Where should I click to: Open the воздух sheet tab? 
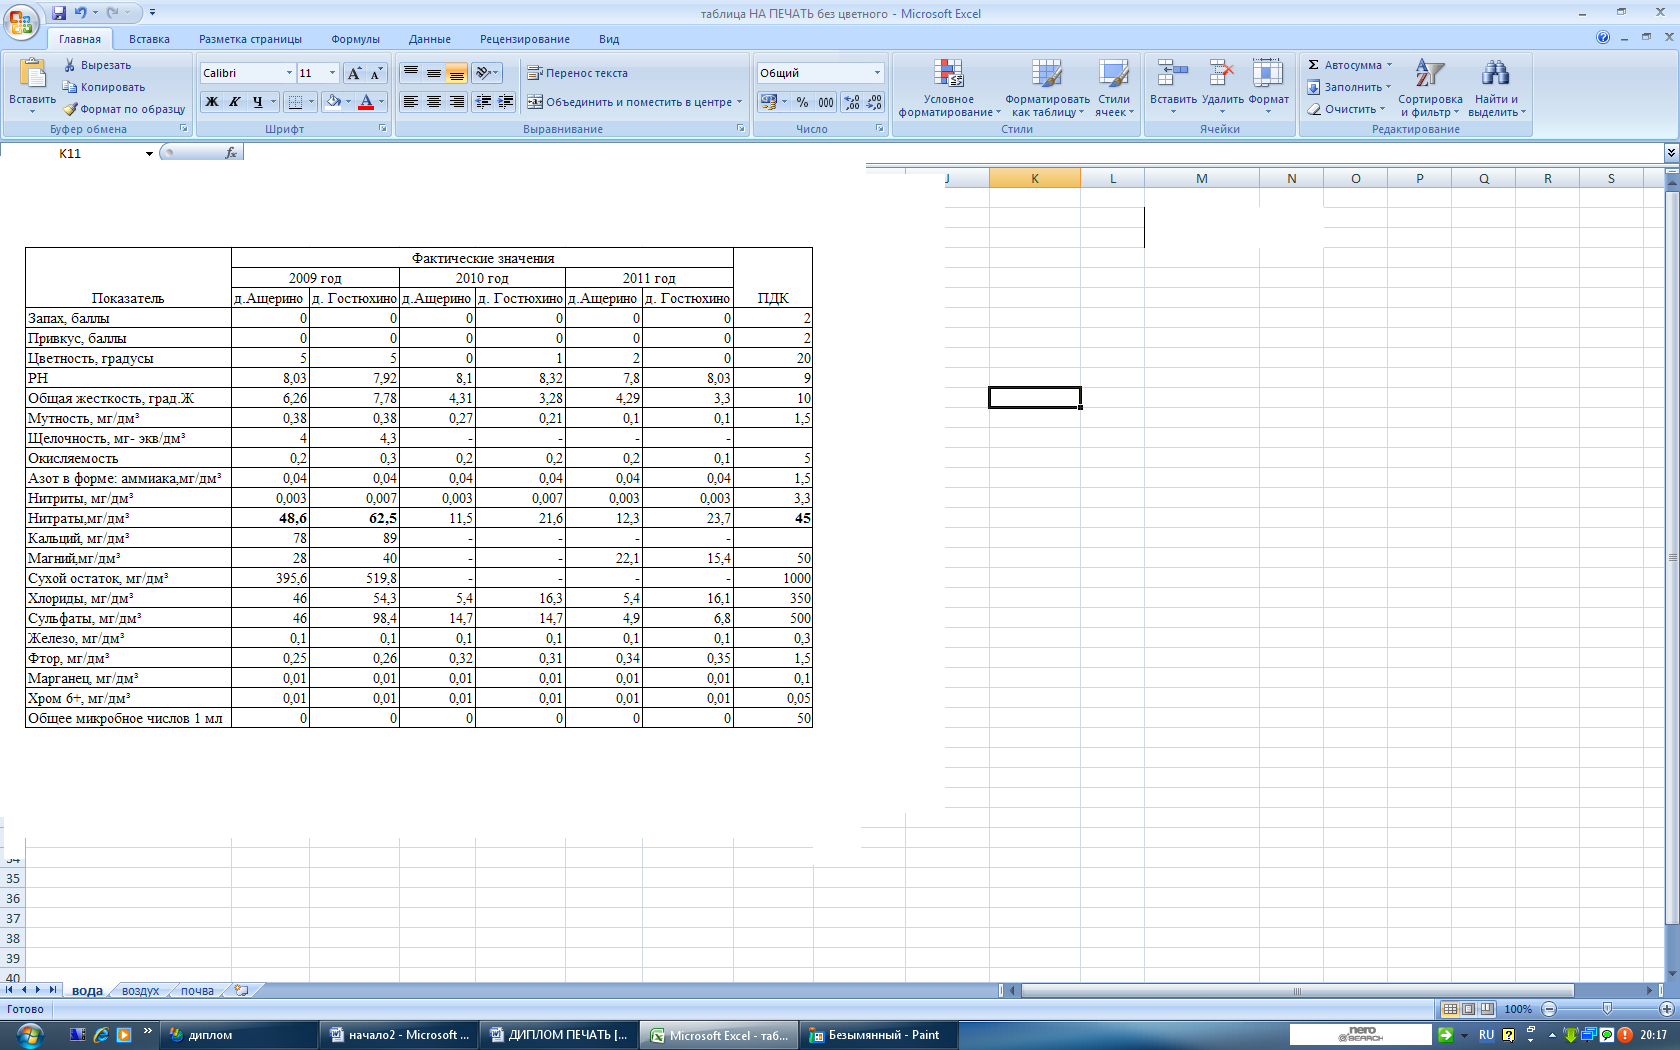click(140, 991)
